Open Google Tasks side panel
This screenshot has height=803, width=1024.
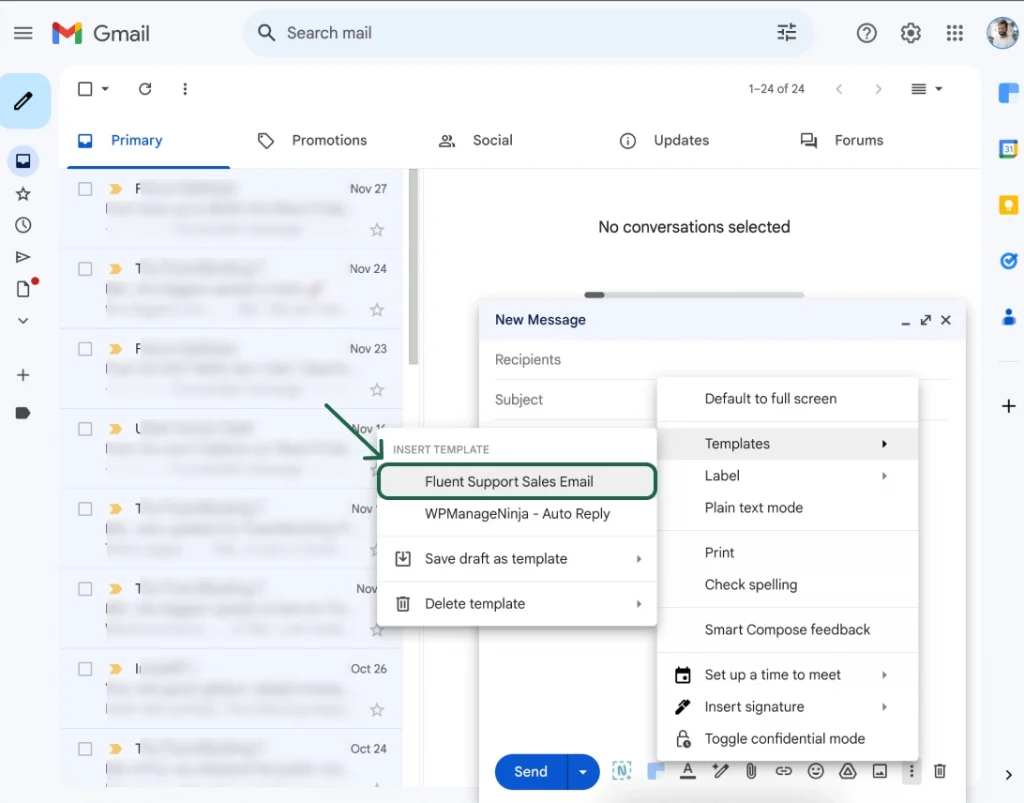click(1009, 261)
